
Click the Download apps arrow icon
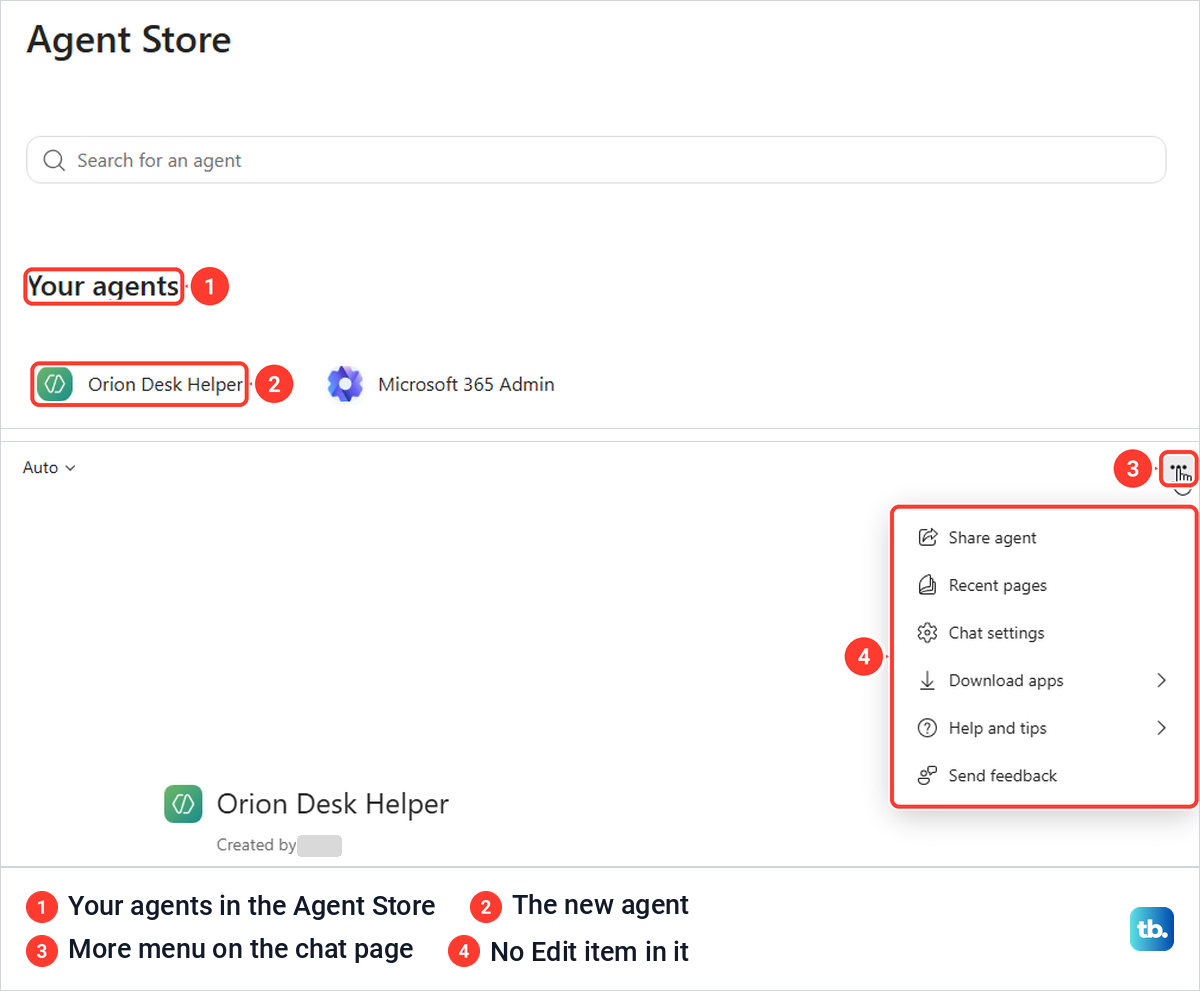(x=927, y=680)
